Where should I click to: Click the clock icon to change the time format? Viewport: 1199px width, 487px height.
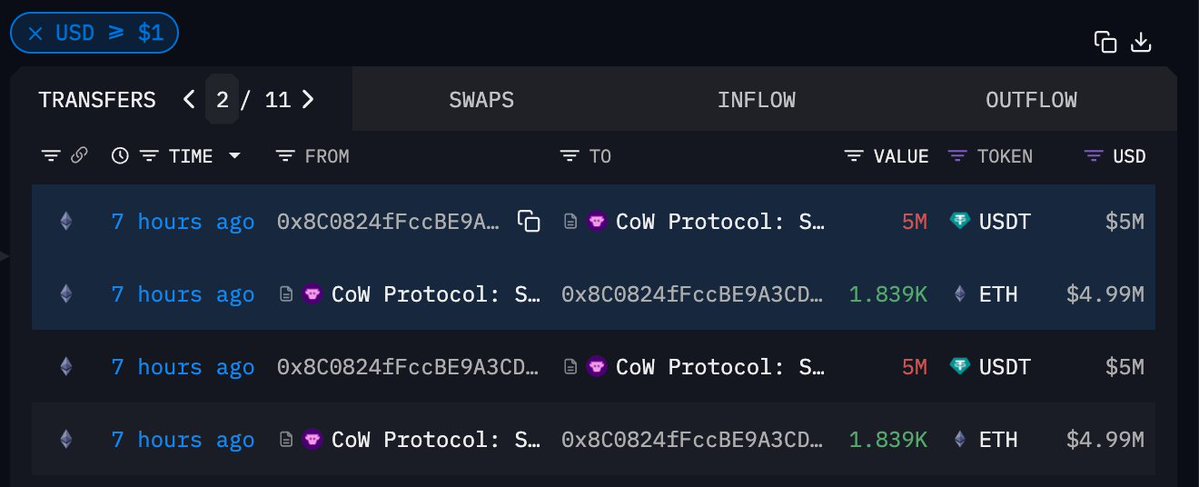tap(119, 156)
